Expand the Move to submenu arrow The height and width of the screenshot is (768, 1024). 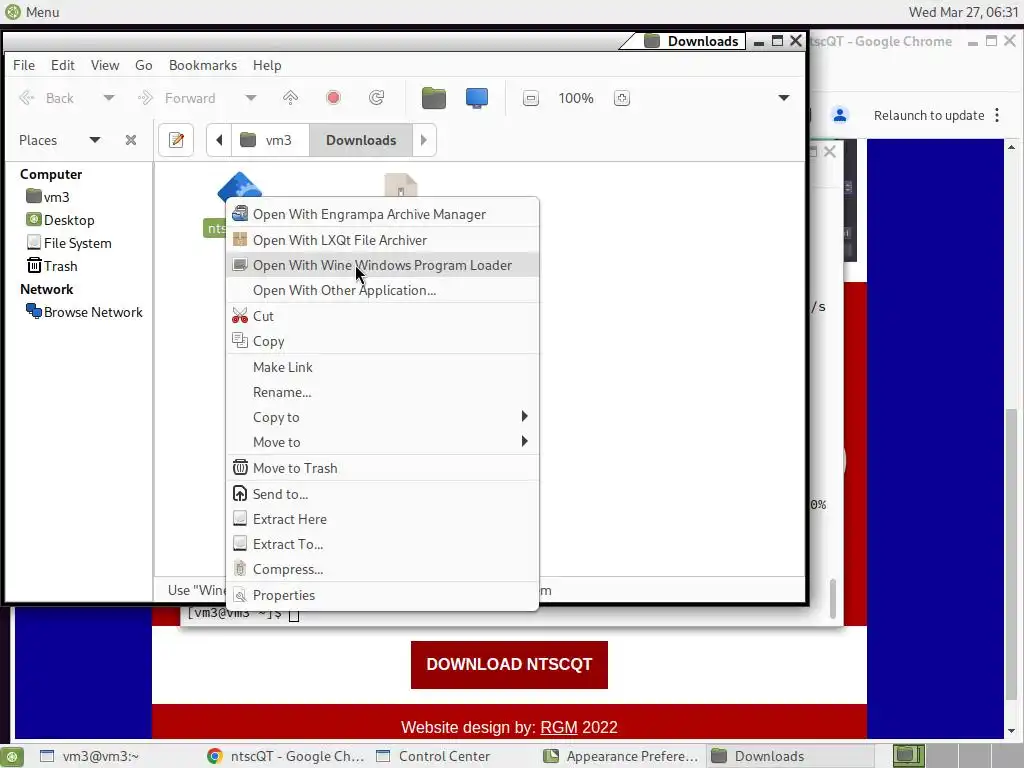[524, 441]
